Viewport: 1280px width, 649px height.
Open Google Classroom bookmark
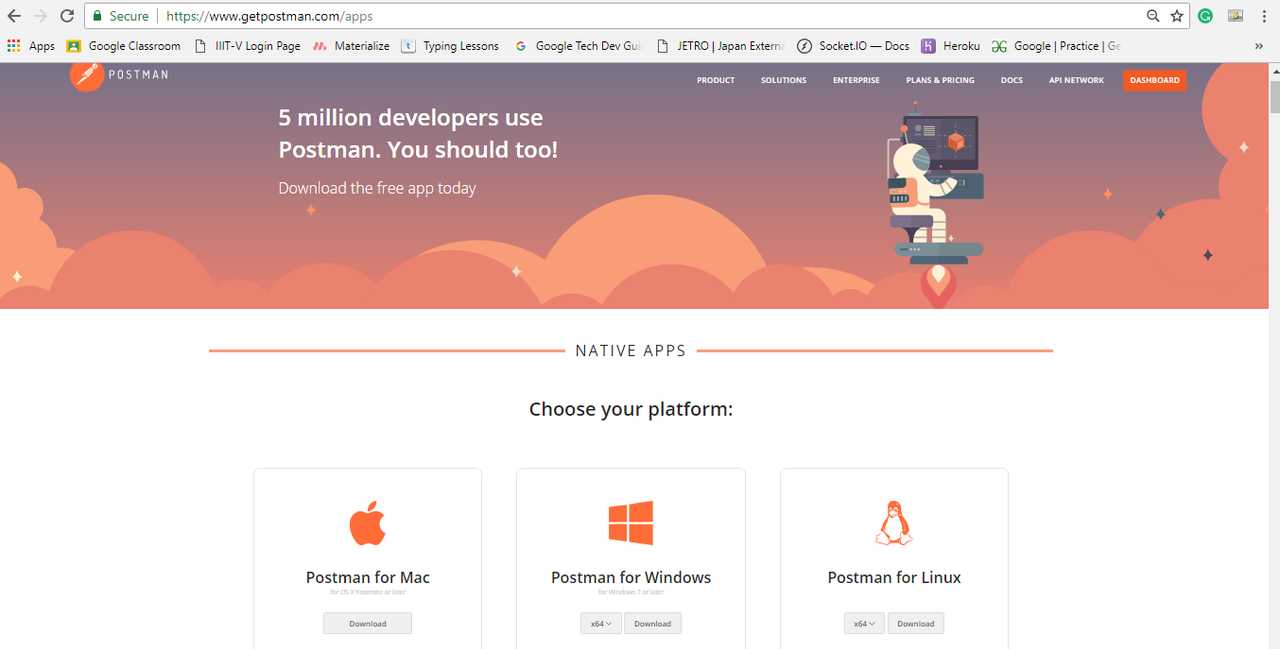(124, 46)
